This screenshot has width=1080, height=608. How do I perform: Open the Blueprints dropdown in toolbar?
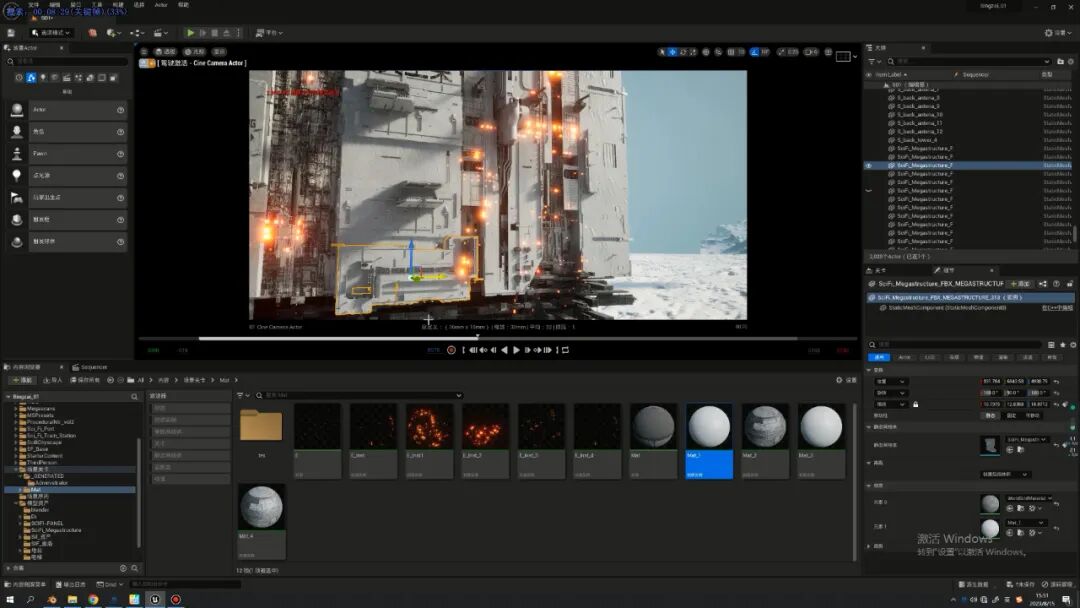137,32
